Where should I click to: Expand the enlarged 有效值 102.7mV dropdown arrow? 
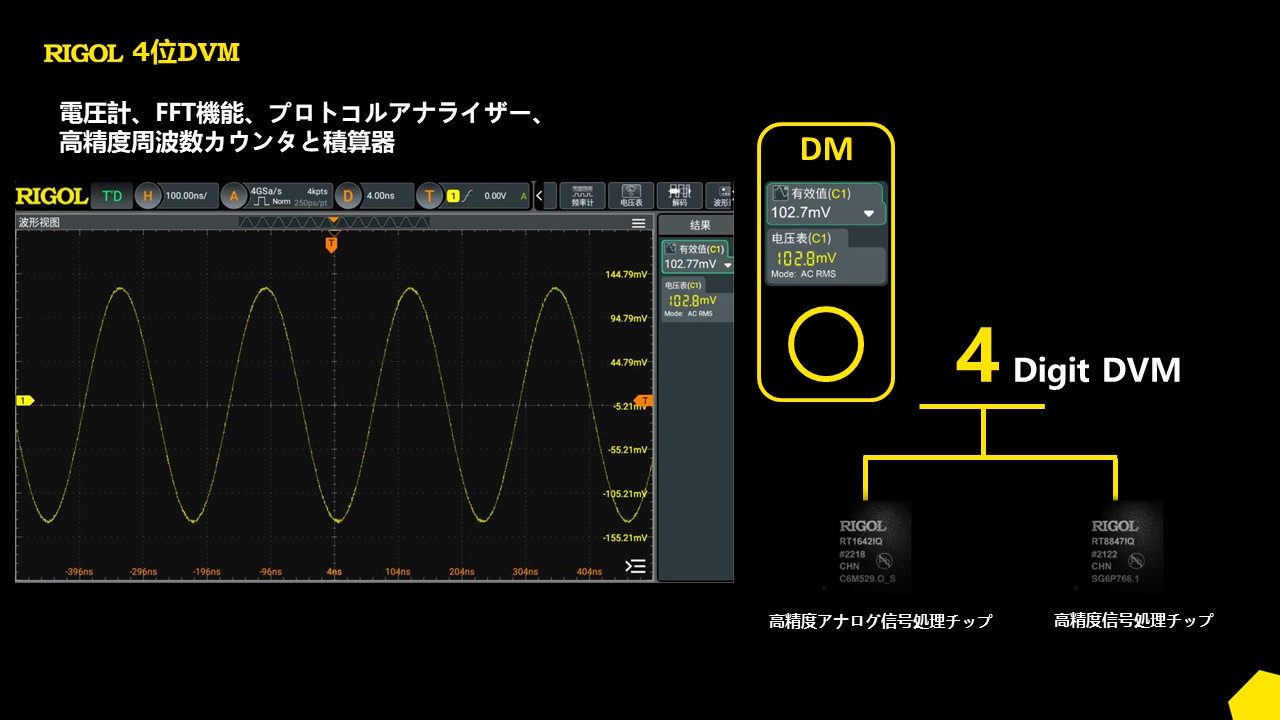point(868,214)
